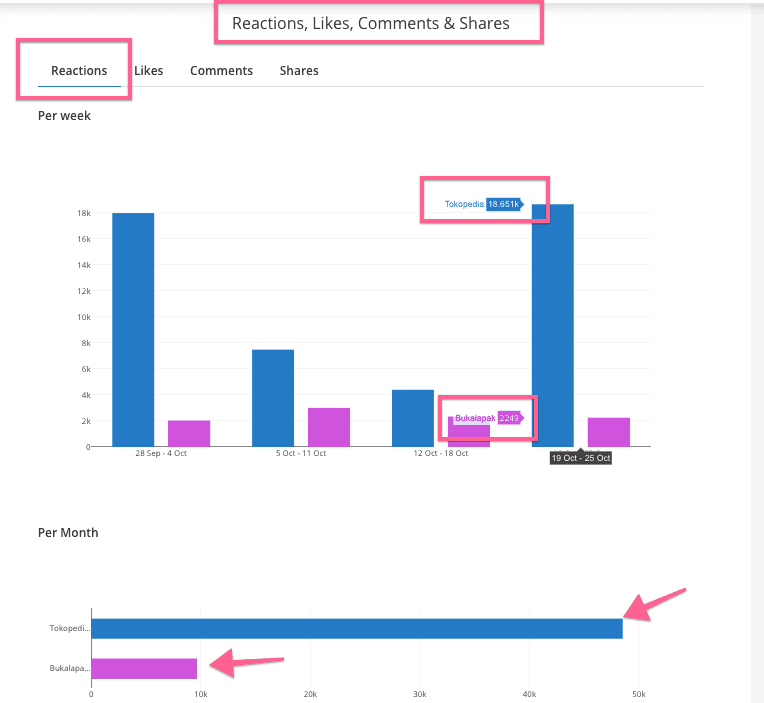Click the tall blue bar for 19 Oct - 25 Oct
Image resolution: width=764 pixels, height=703 pixels.
(x=553, y=330)
